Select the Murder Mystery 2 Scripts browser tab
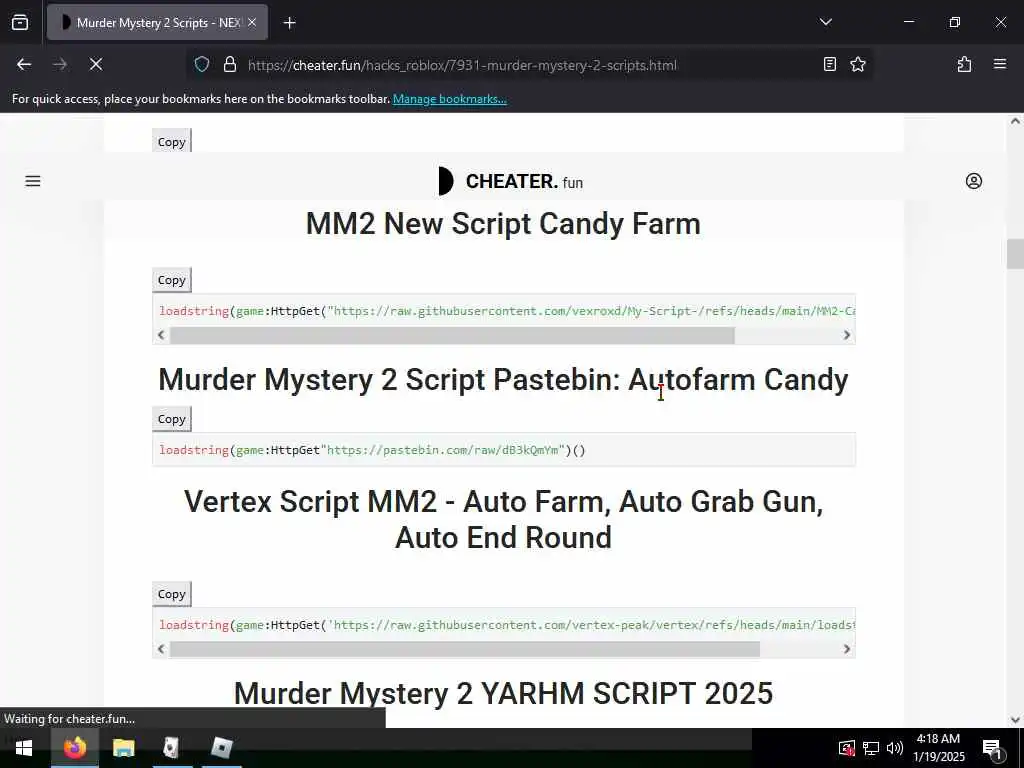This screenshot has height=768, width=1024. pyautogui.click(x=157, y=23)
